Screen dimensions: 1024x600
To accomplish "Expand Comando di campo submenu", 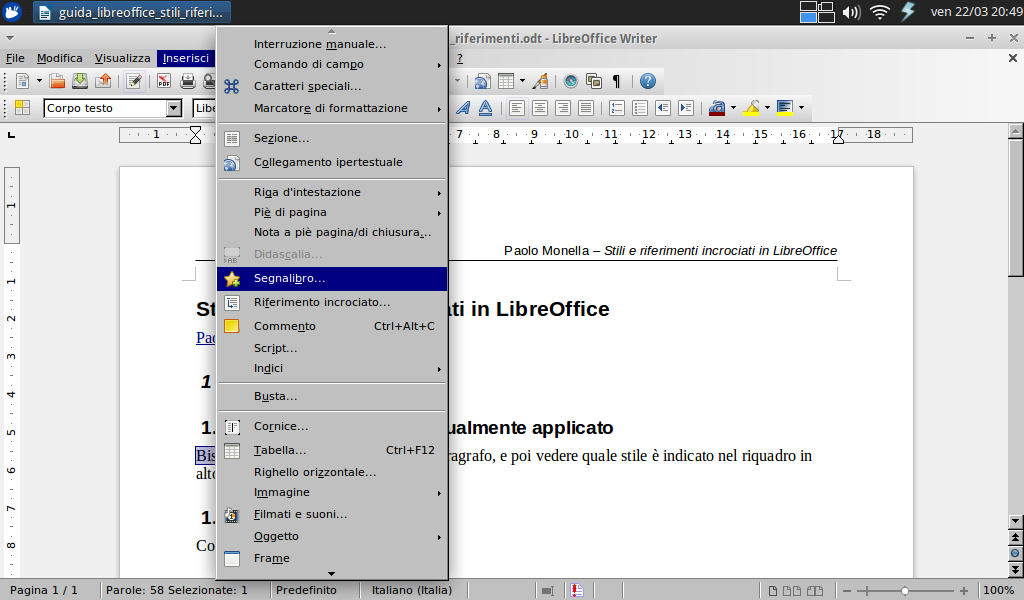I will click(332, 64).
